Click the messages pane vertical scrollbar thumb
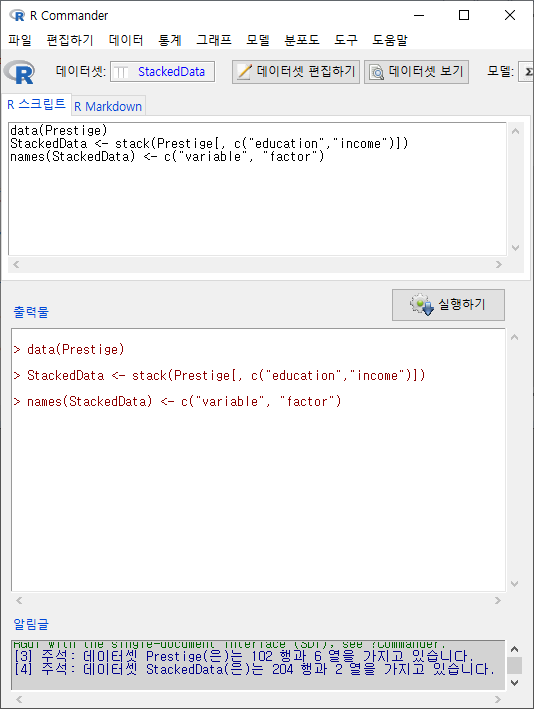The image size is (534, 709). [515, 666]
